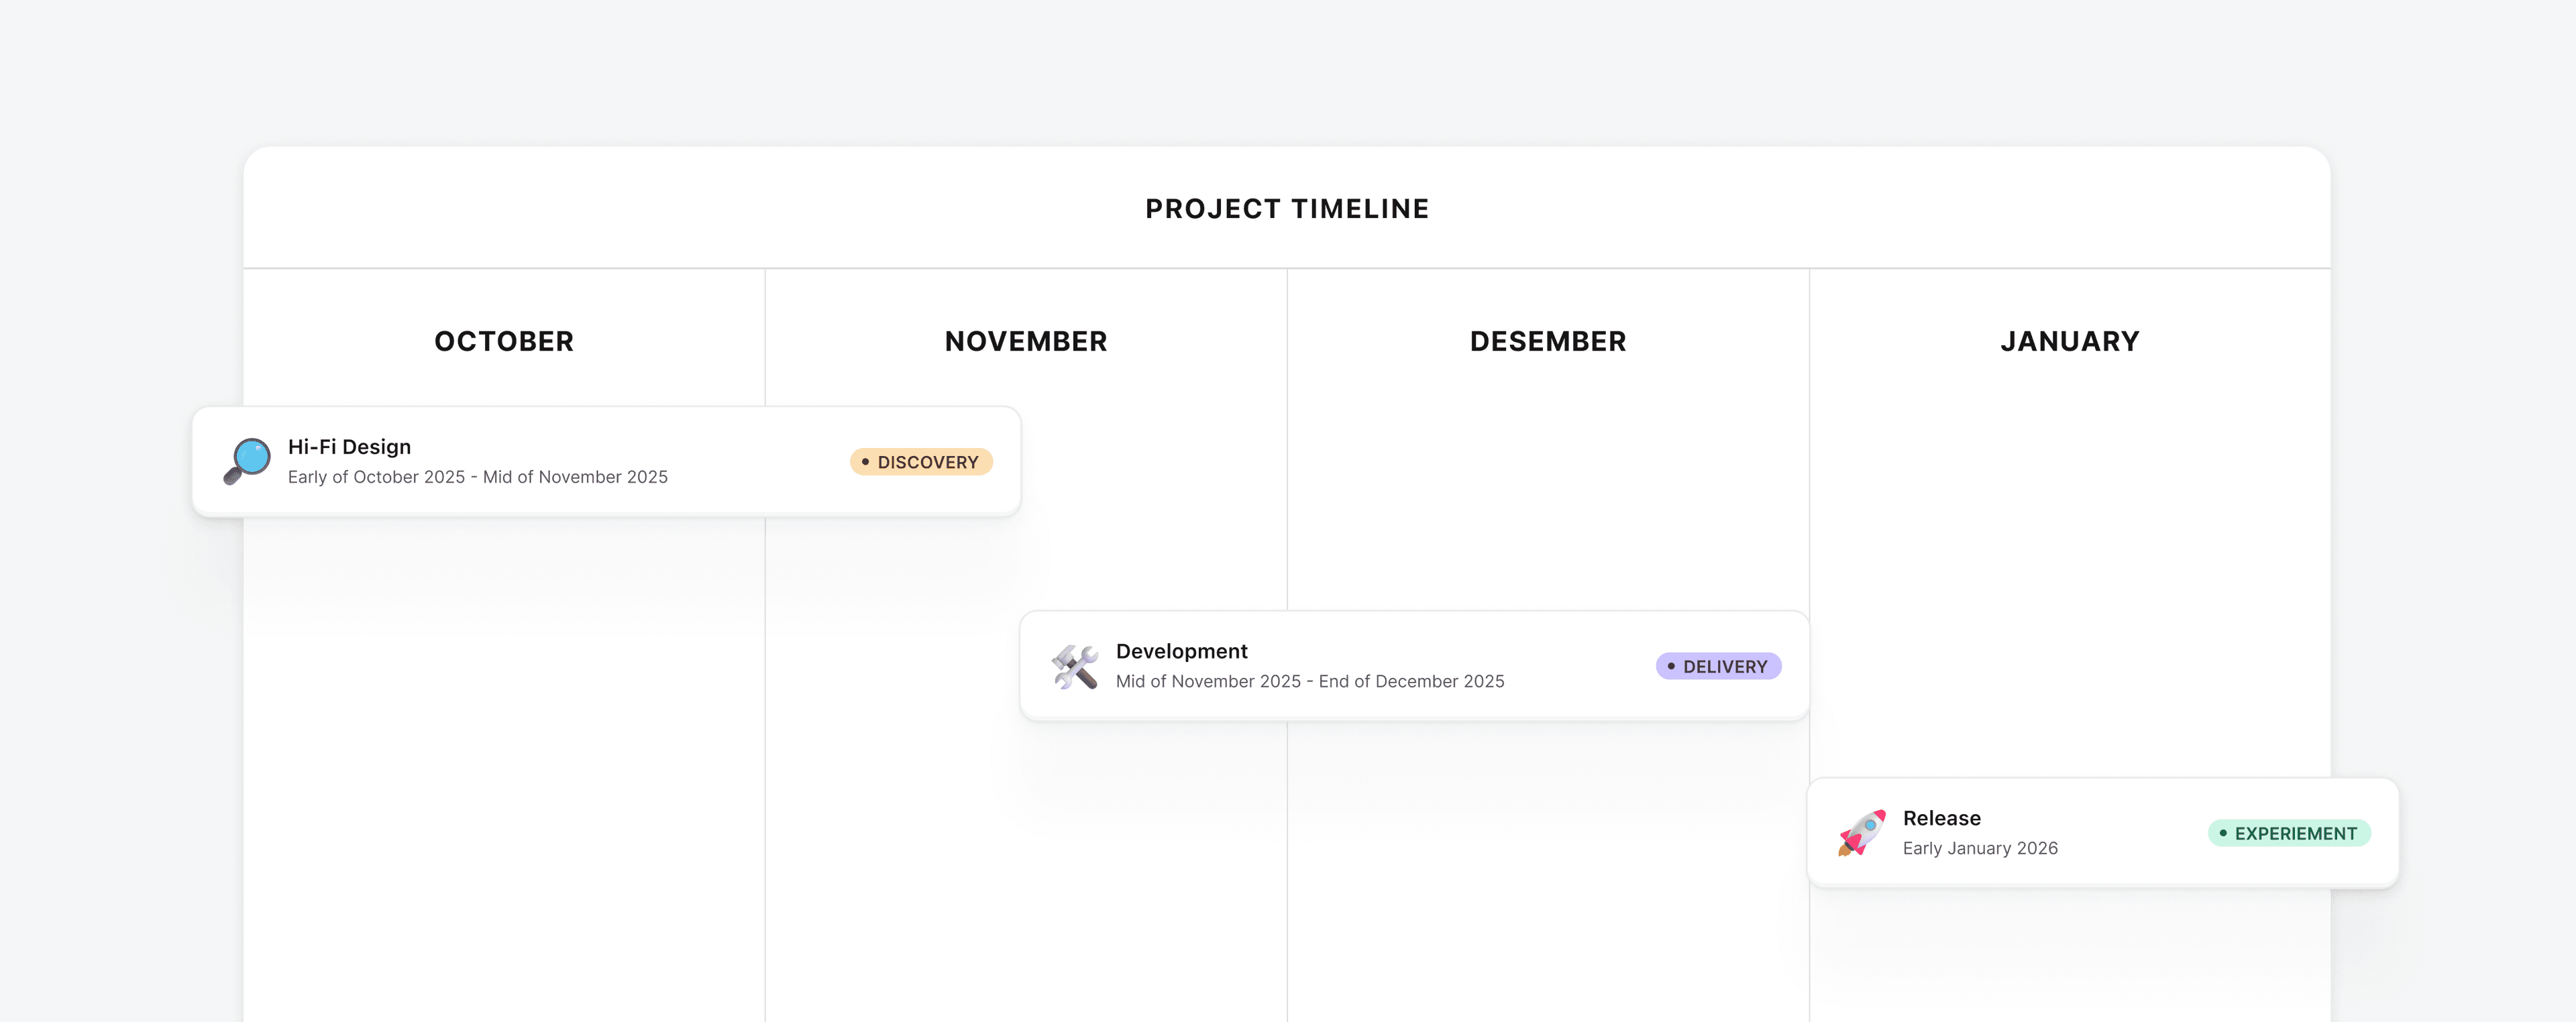
Task: Click the DESEMBER column header
Action: (1547, 342)
